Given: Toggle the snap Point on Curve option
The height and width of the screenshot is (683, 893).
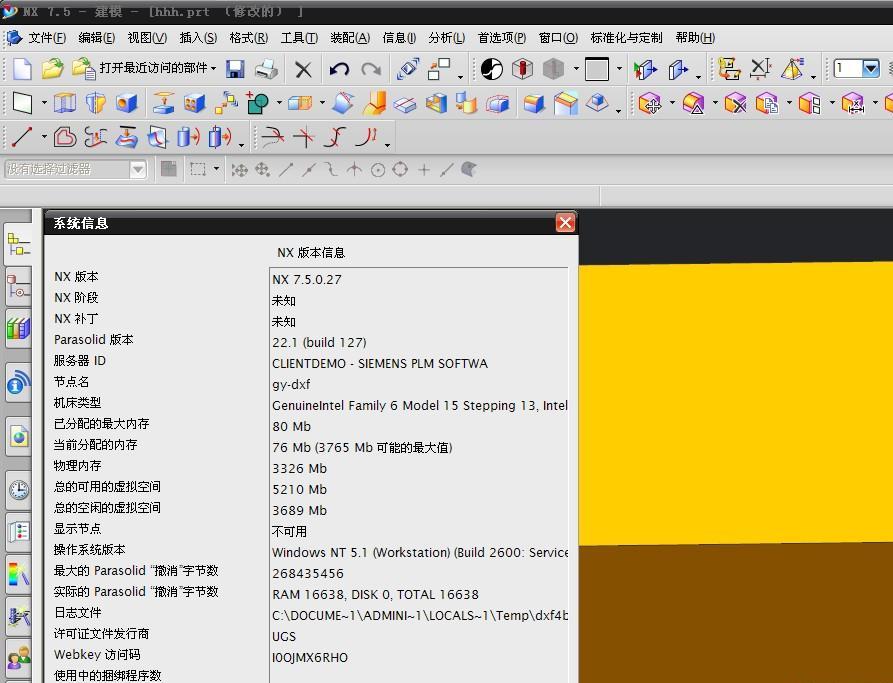Looking at the screenshot, I should coord(446,169).
